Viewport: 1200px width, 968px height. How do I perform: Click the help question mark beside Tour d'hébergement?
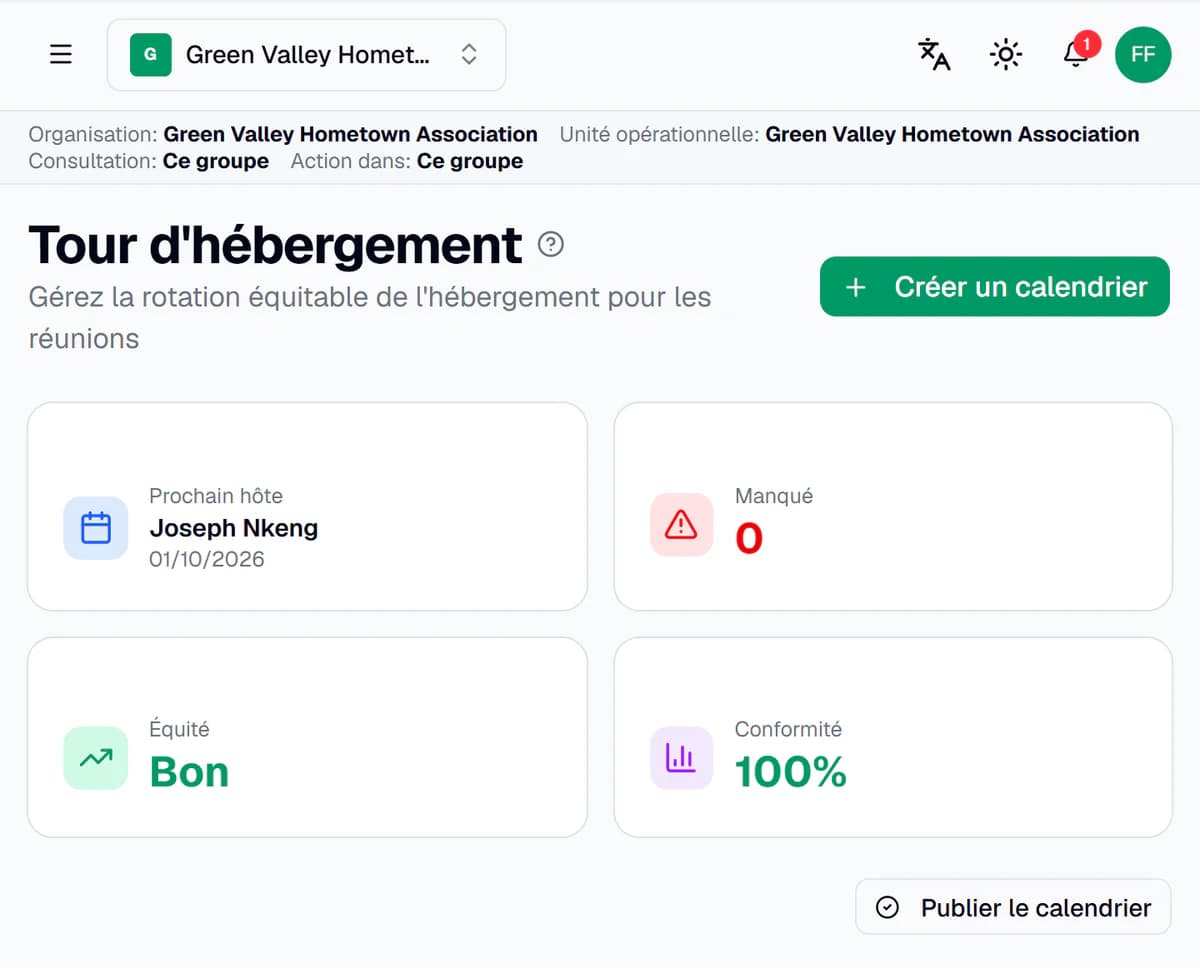click(551, 244)
